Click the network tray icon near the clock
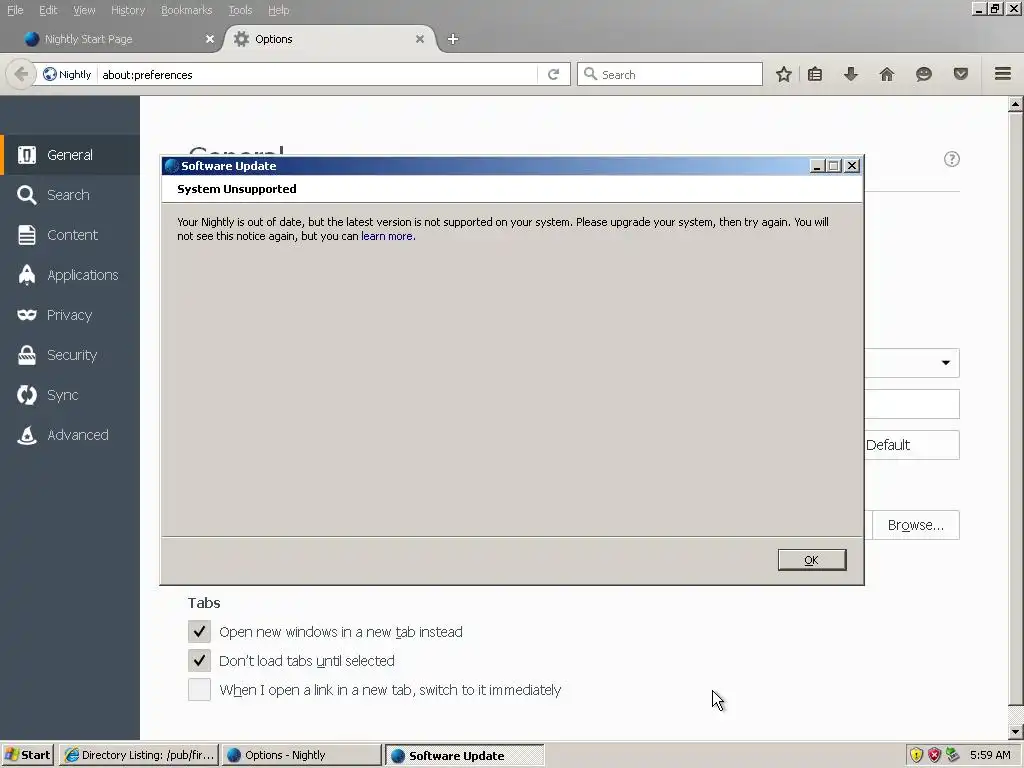 952,755
